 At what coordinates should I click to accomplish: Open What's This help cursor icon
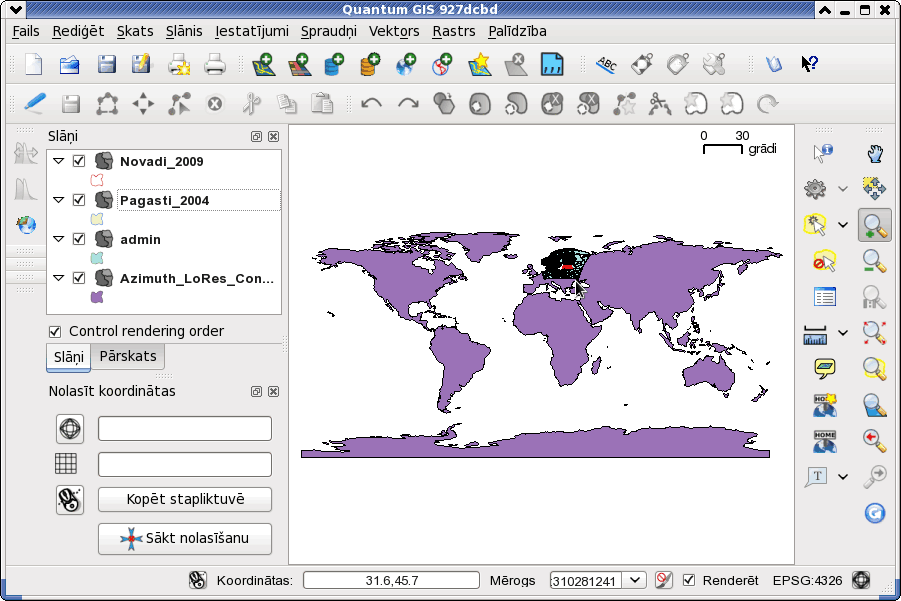809,63
